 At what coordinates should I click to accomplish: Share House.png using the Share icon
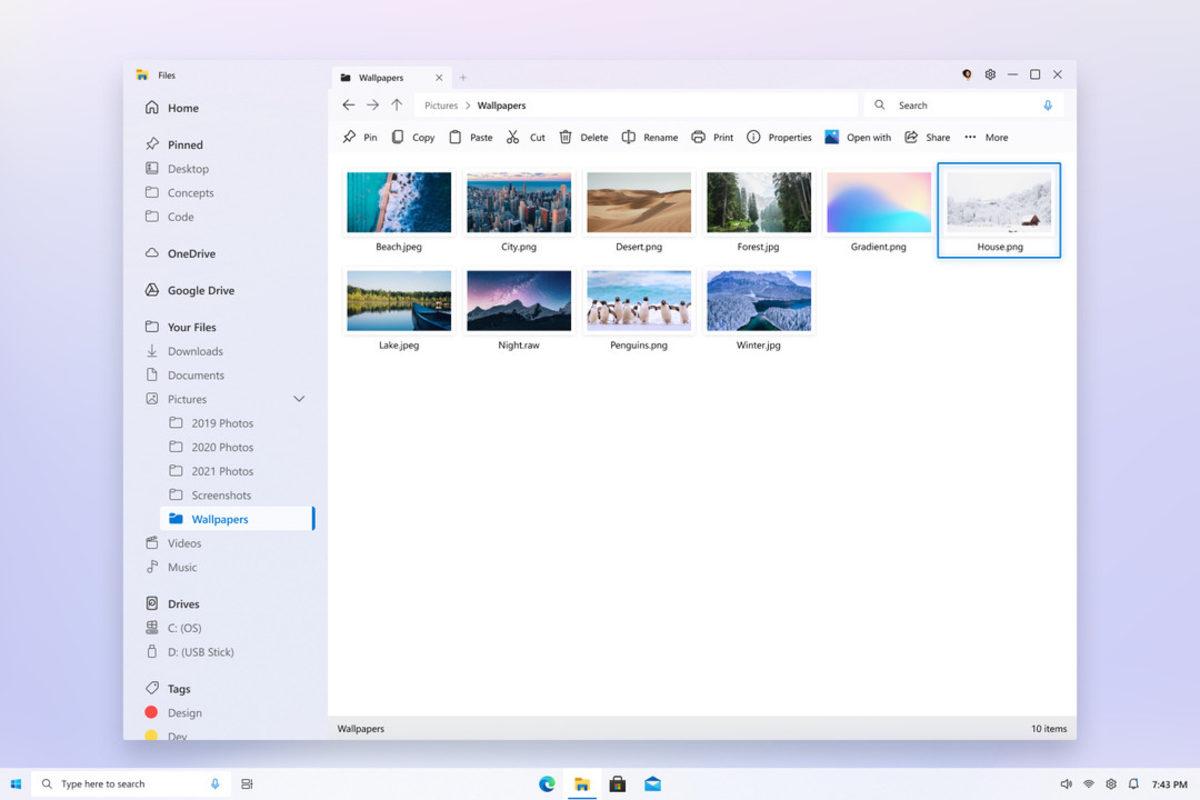(926, 137)
